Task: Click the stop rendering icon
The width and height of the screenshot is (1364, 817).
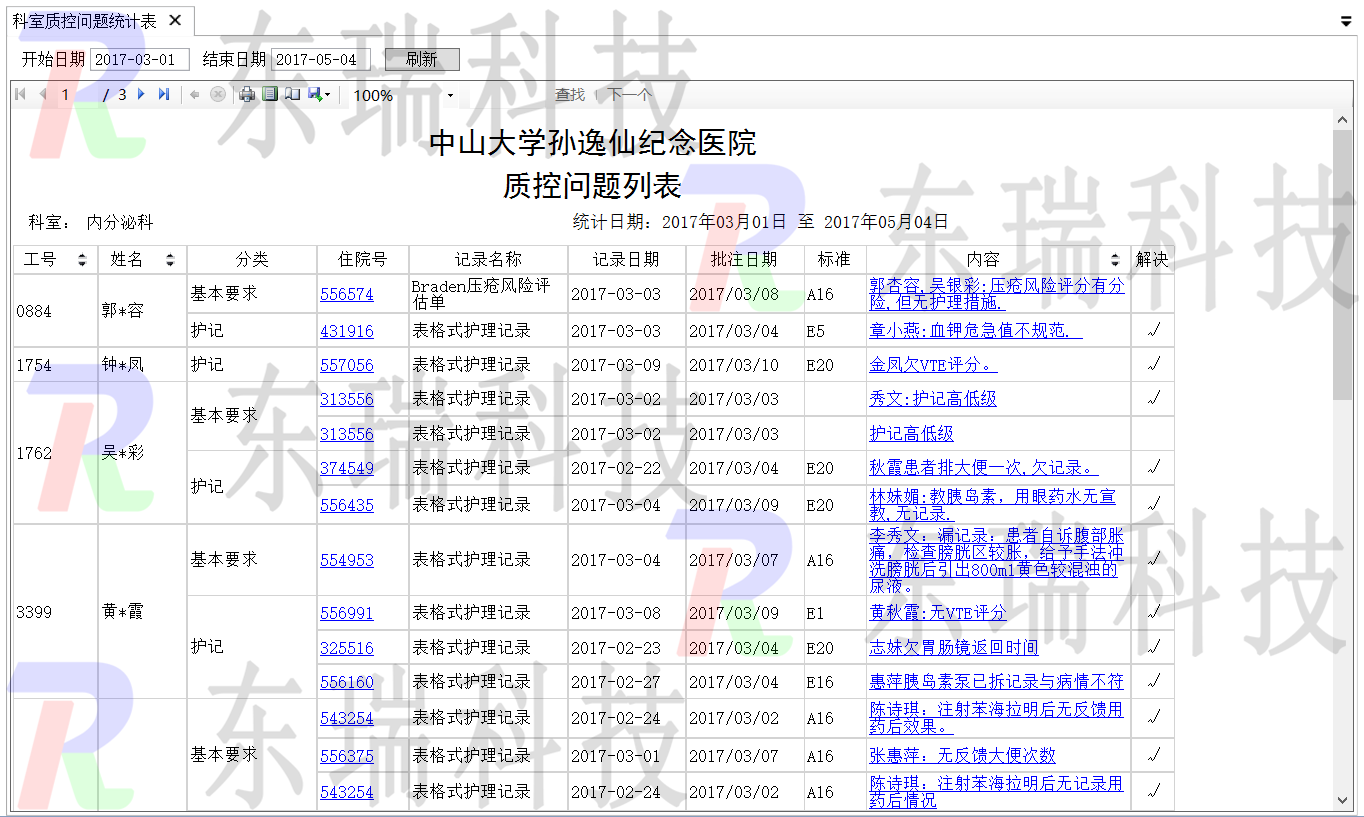Action: coord(218,95)
